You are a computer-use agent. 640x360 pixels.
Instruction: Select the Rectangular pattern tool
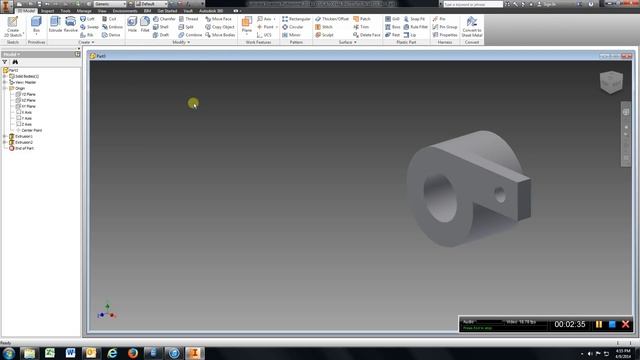pos(296,19)
